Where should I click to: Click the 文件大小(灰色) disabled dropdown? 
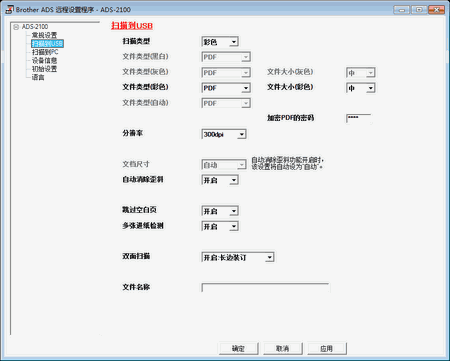361,73
